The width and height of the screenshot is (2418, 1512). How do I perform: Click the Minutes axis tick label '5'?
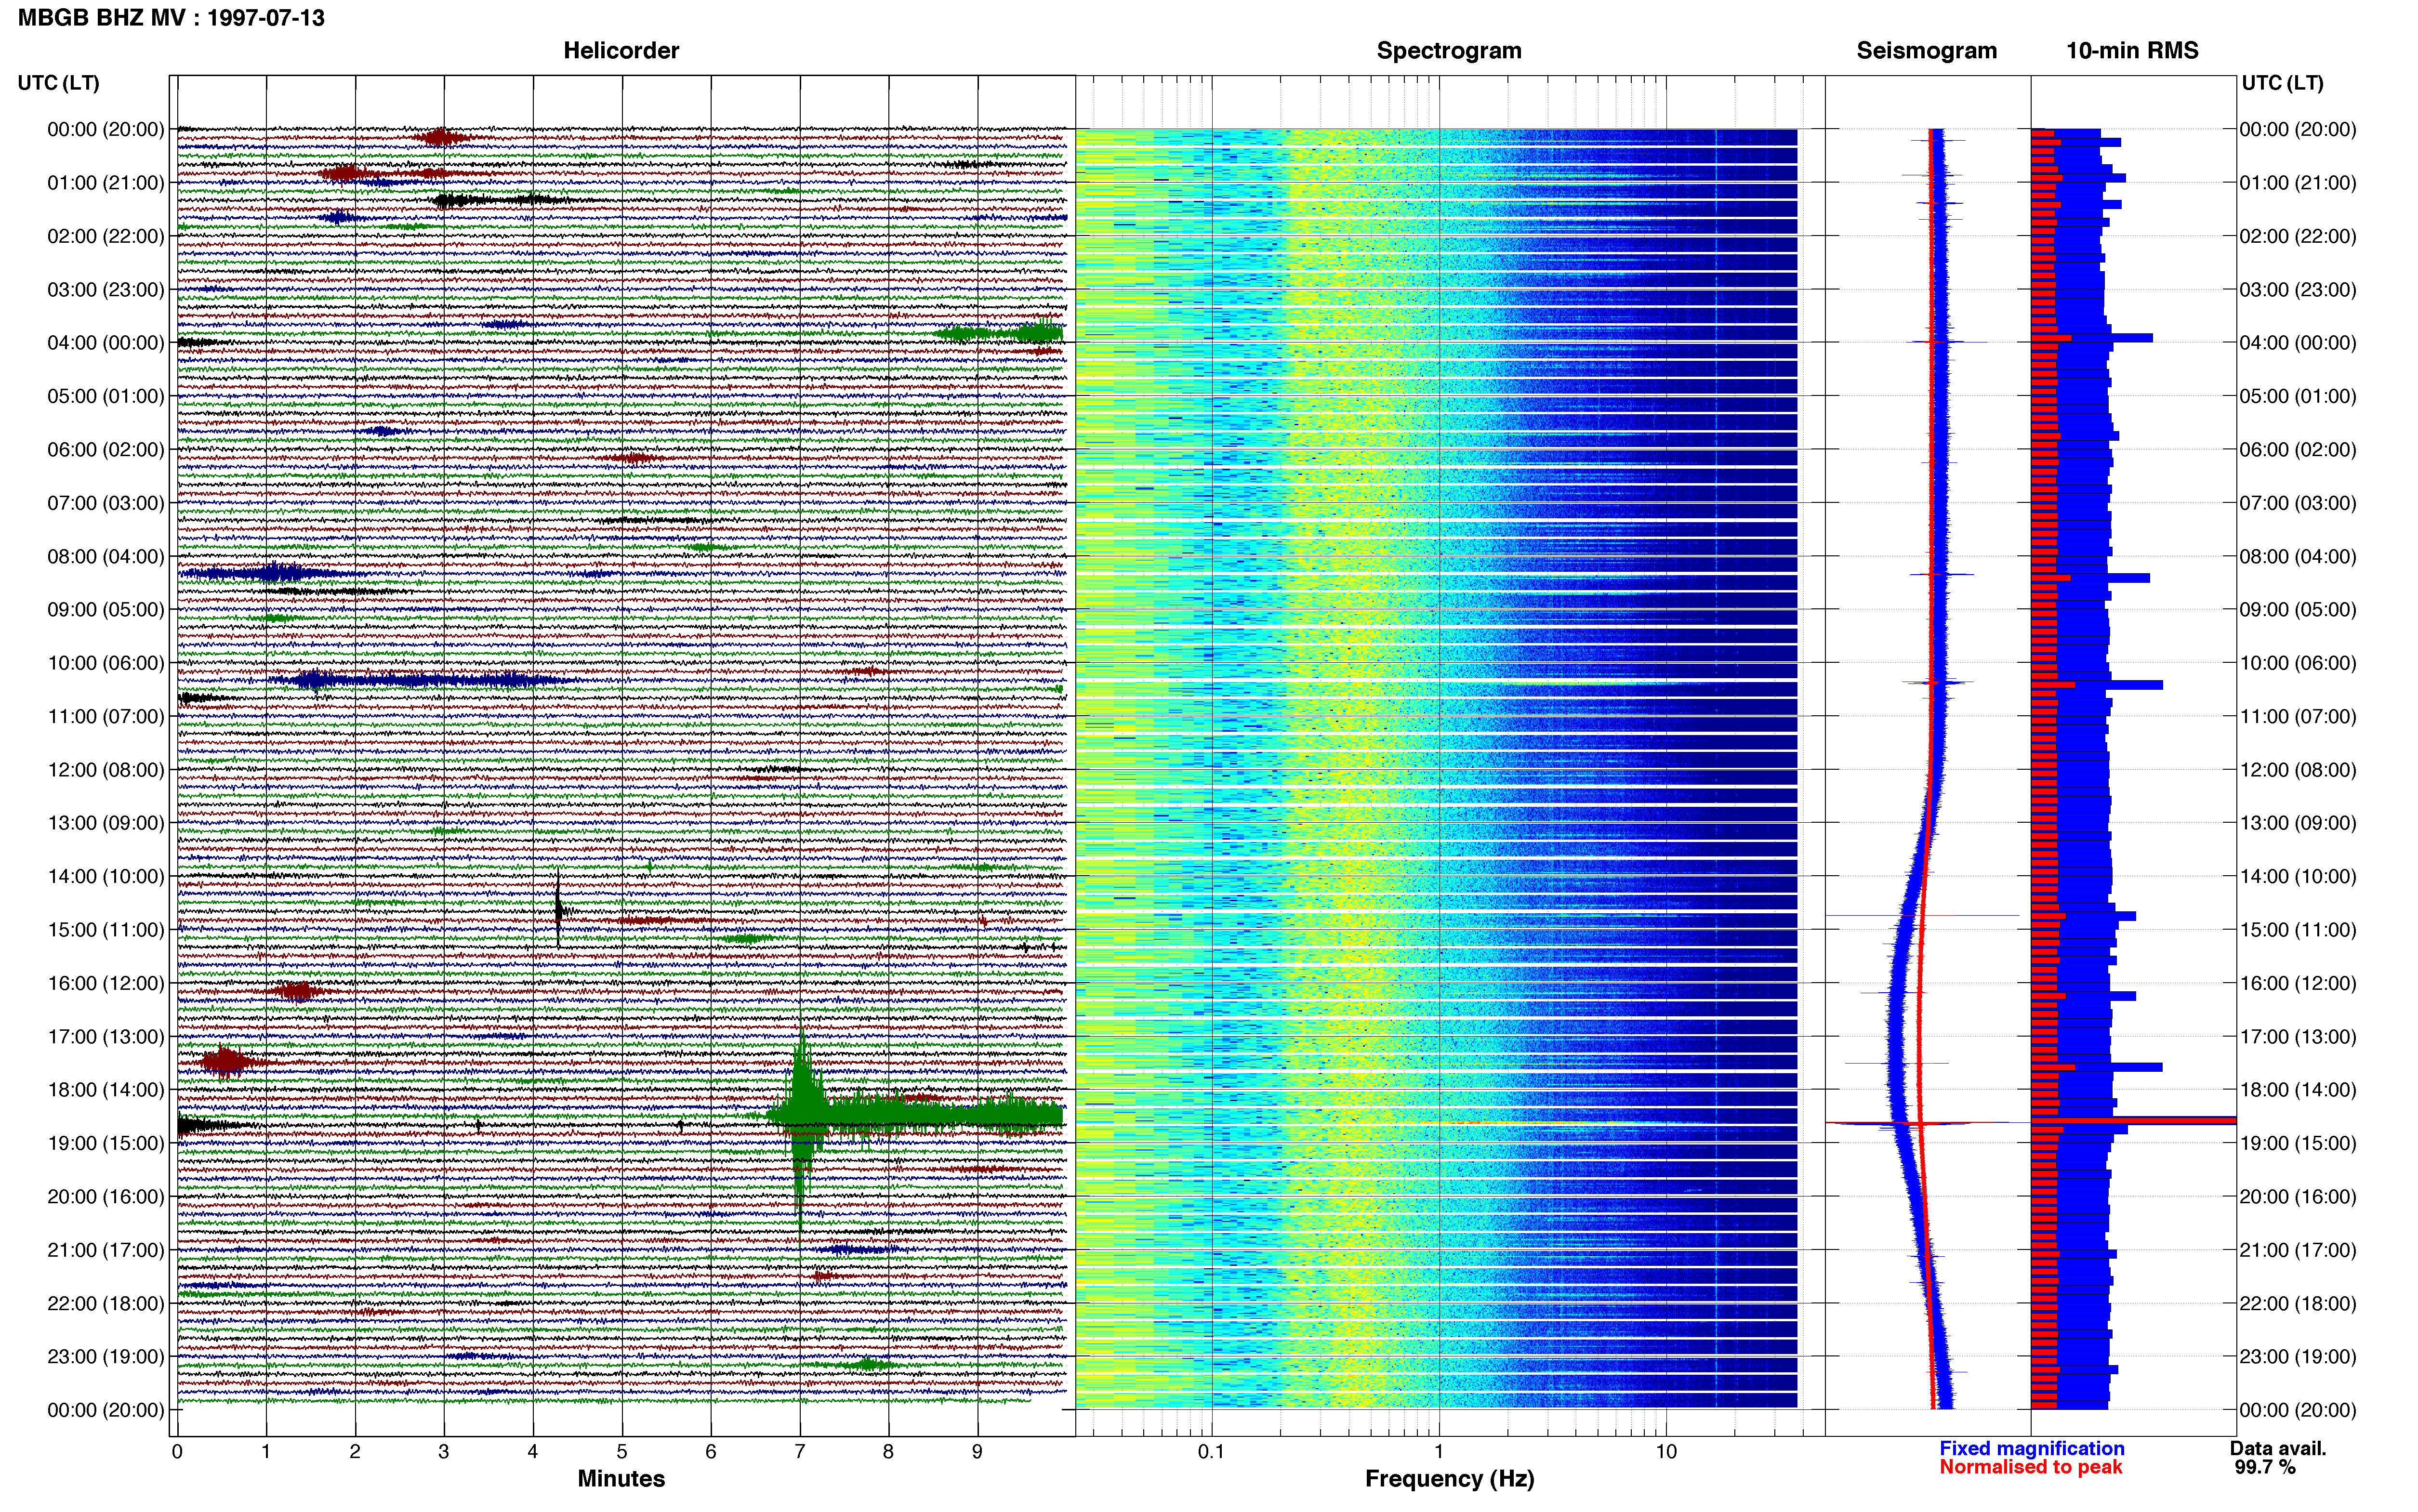point(622,1452)
